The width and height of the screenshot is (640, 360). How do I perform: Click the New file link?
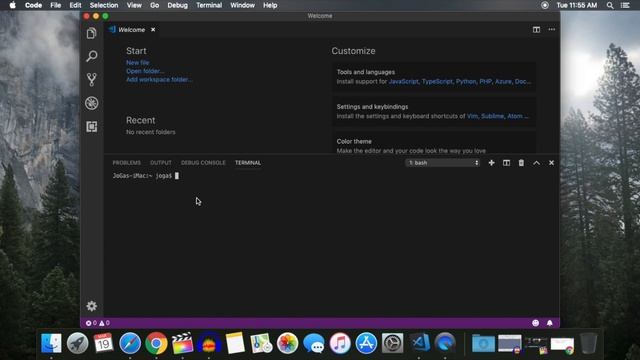point(138,62)
